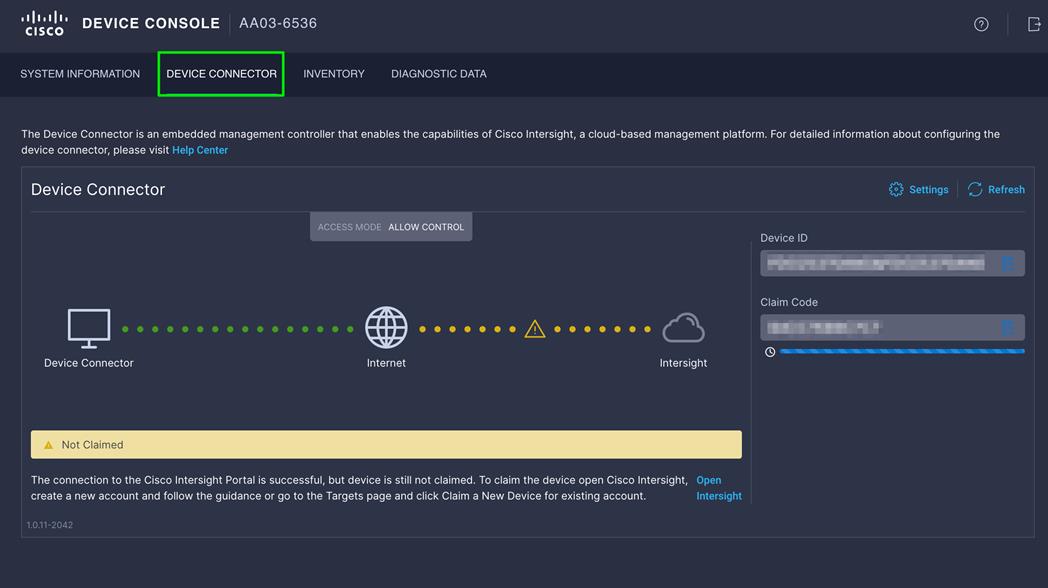Click the Internet globe icon
The image size is (1048, 588).
point(386,327)
